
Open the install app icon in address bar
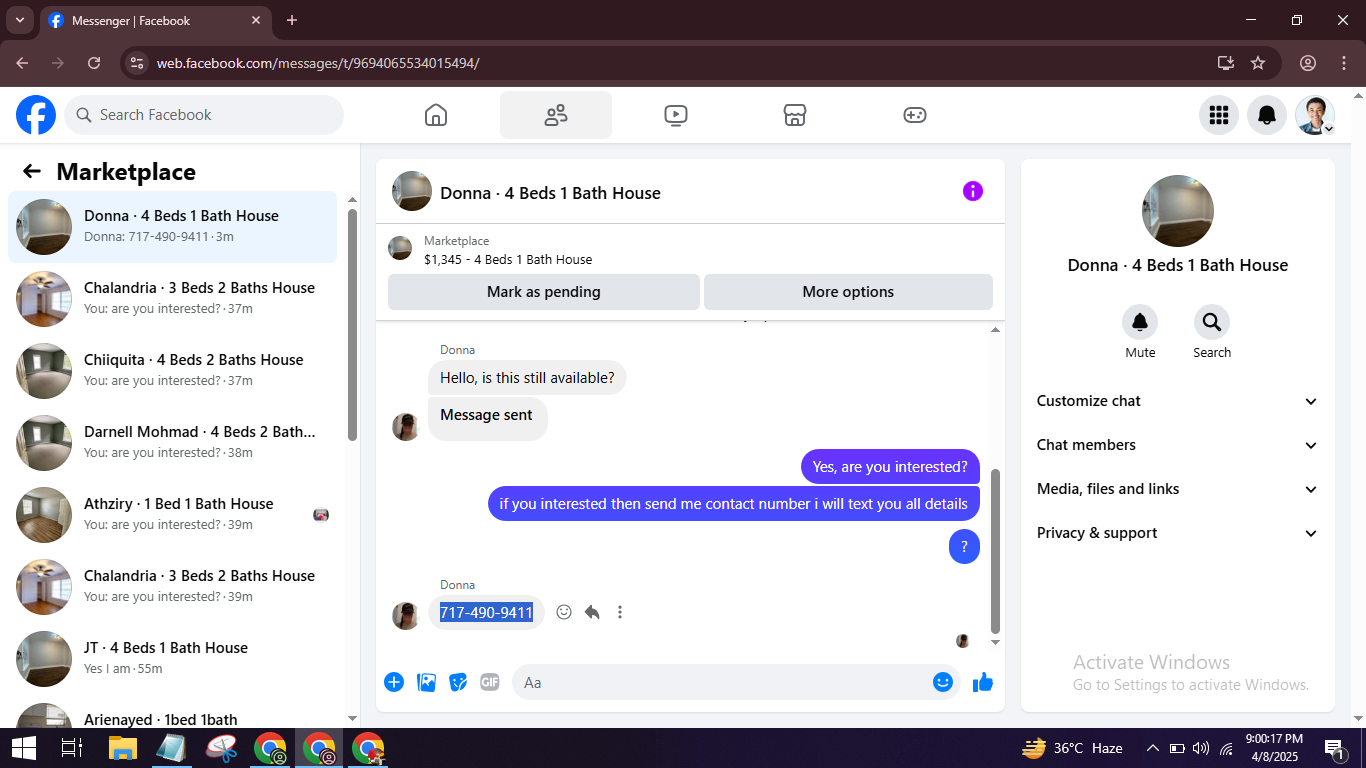tap(1226, 63)
